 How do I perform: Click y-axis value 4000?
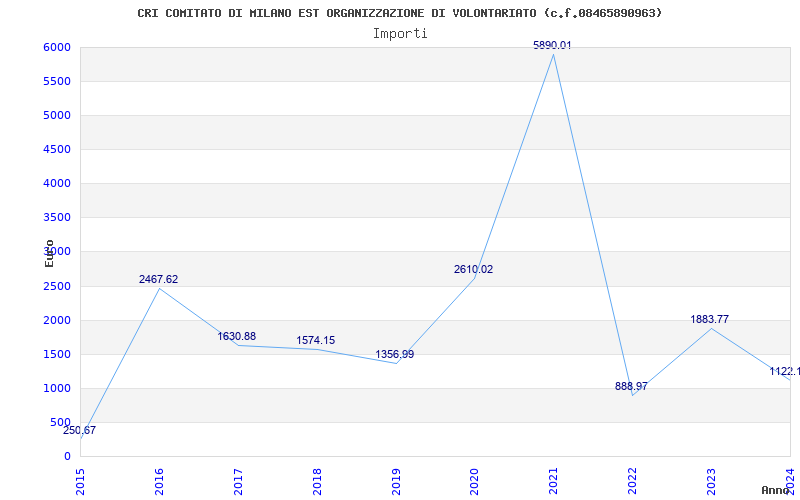pyautogui.click(x=57, y=183)
